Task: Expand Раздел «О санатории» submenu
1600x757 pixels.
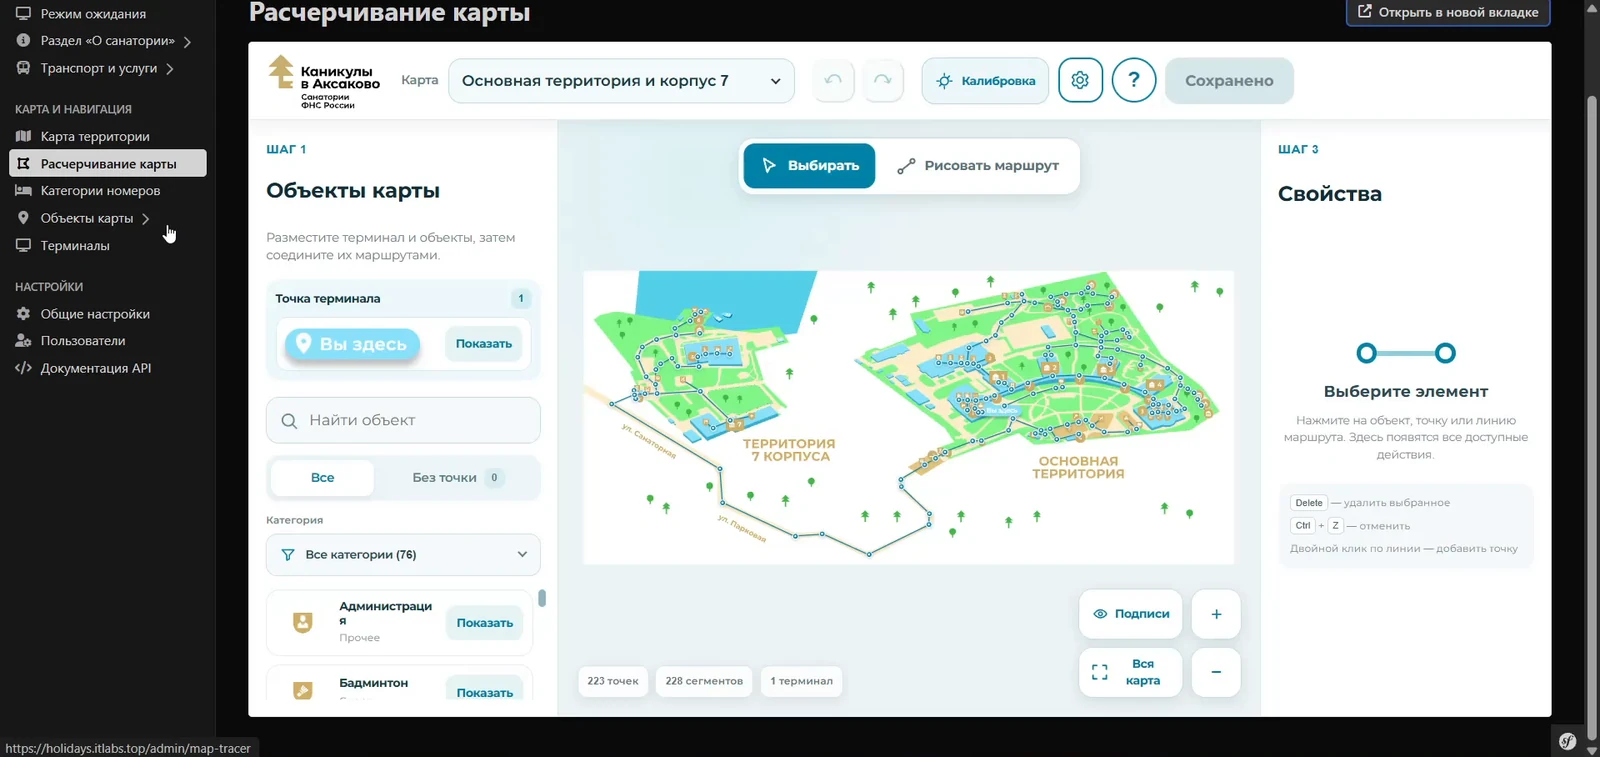Action: click(187, 42)
